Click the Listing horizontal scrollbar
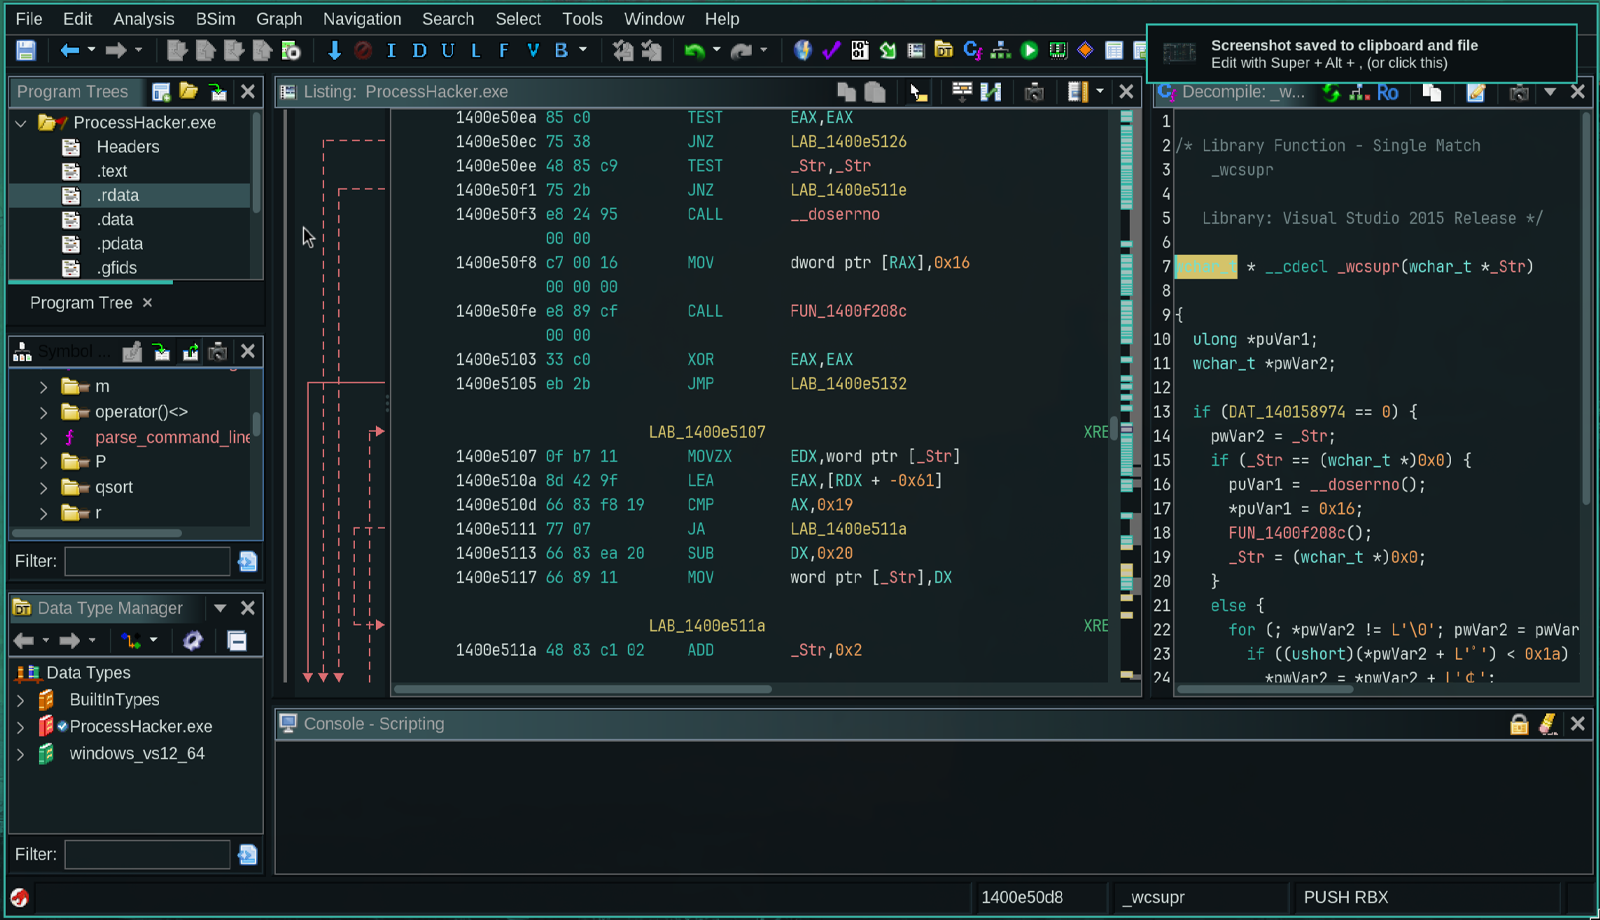This screenshot has width=1600, height=920. pyautogui.click(x=582, y=689)
